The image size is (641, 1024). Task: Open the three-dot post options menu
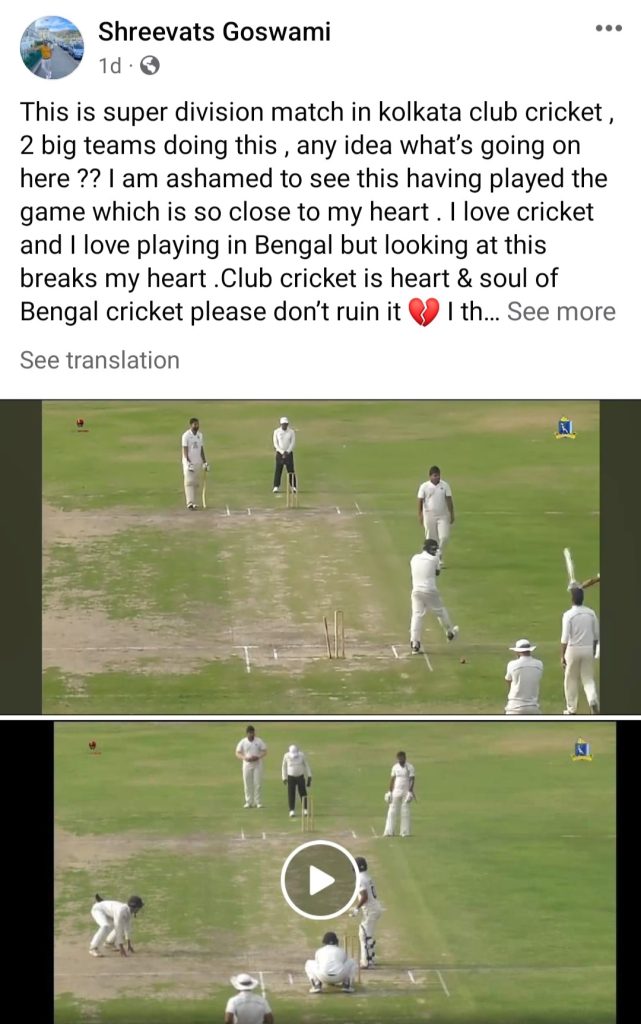click(x=608, y=28)
